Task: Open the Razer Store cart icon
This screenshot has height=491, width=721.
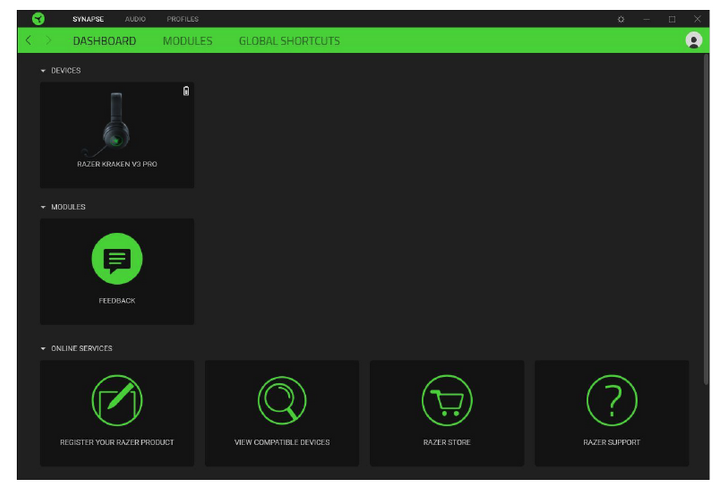Action: click(x=446, y=400)
